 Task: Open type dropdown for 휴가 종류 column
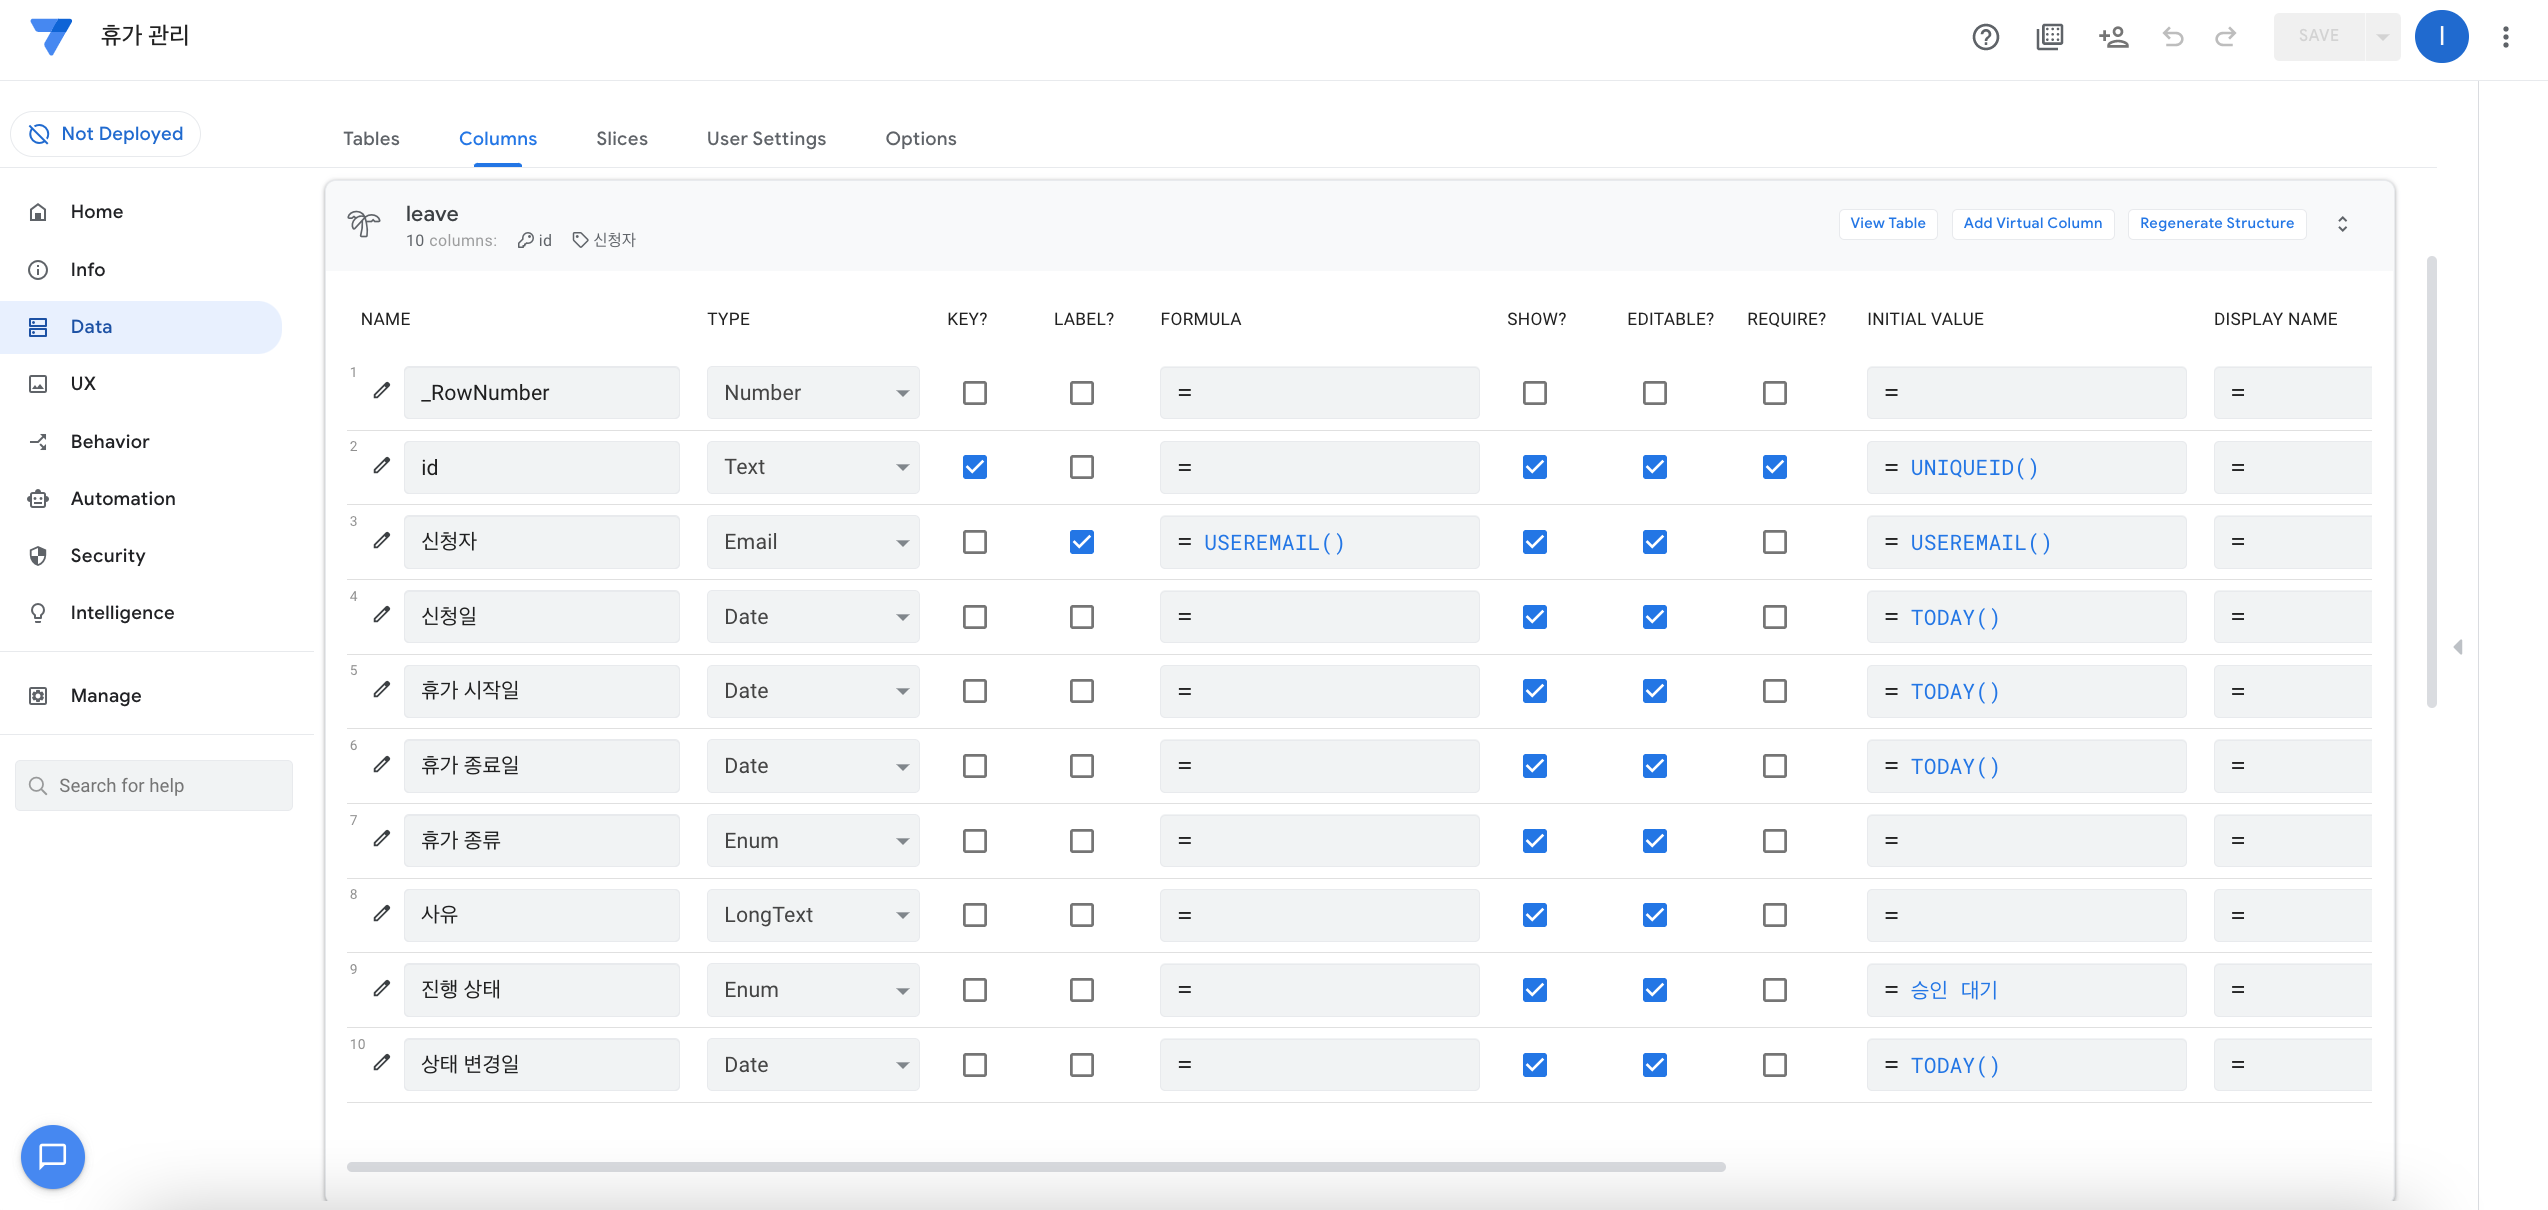(812, 841)
